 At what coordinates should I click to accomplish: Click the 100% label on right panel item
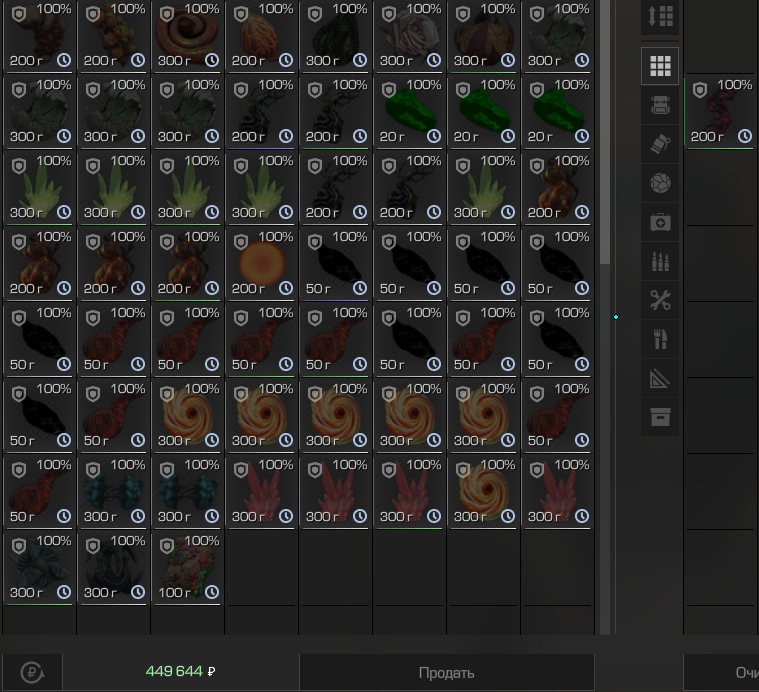735,85
